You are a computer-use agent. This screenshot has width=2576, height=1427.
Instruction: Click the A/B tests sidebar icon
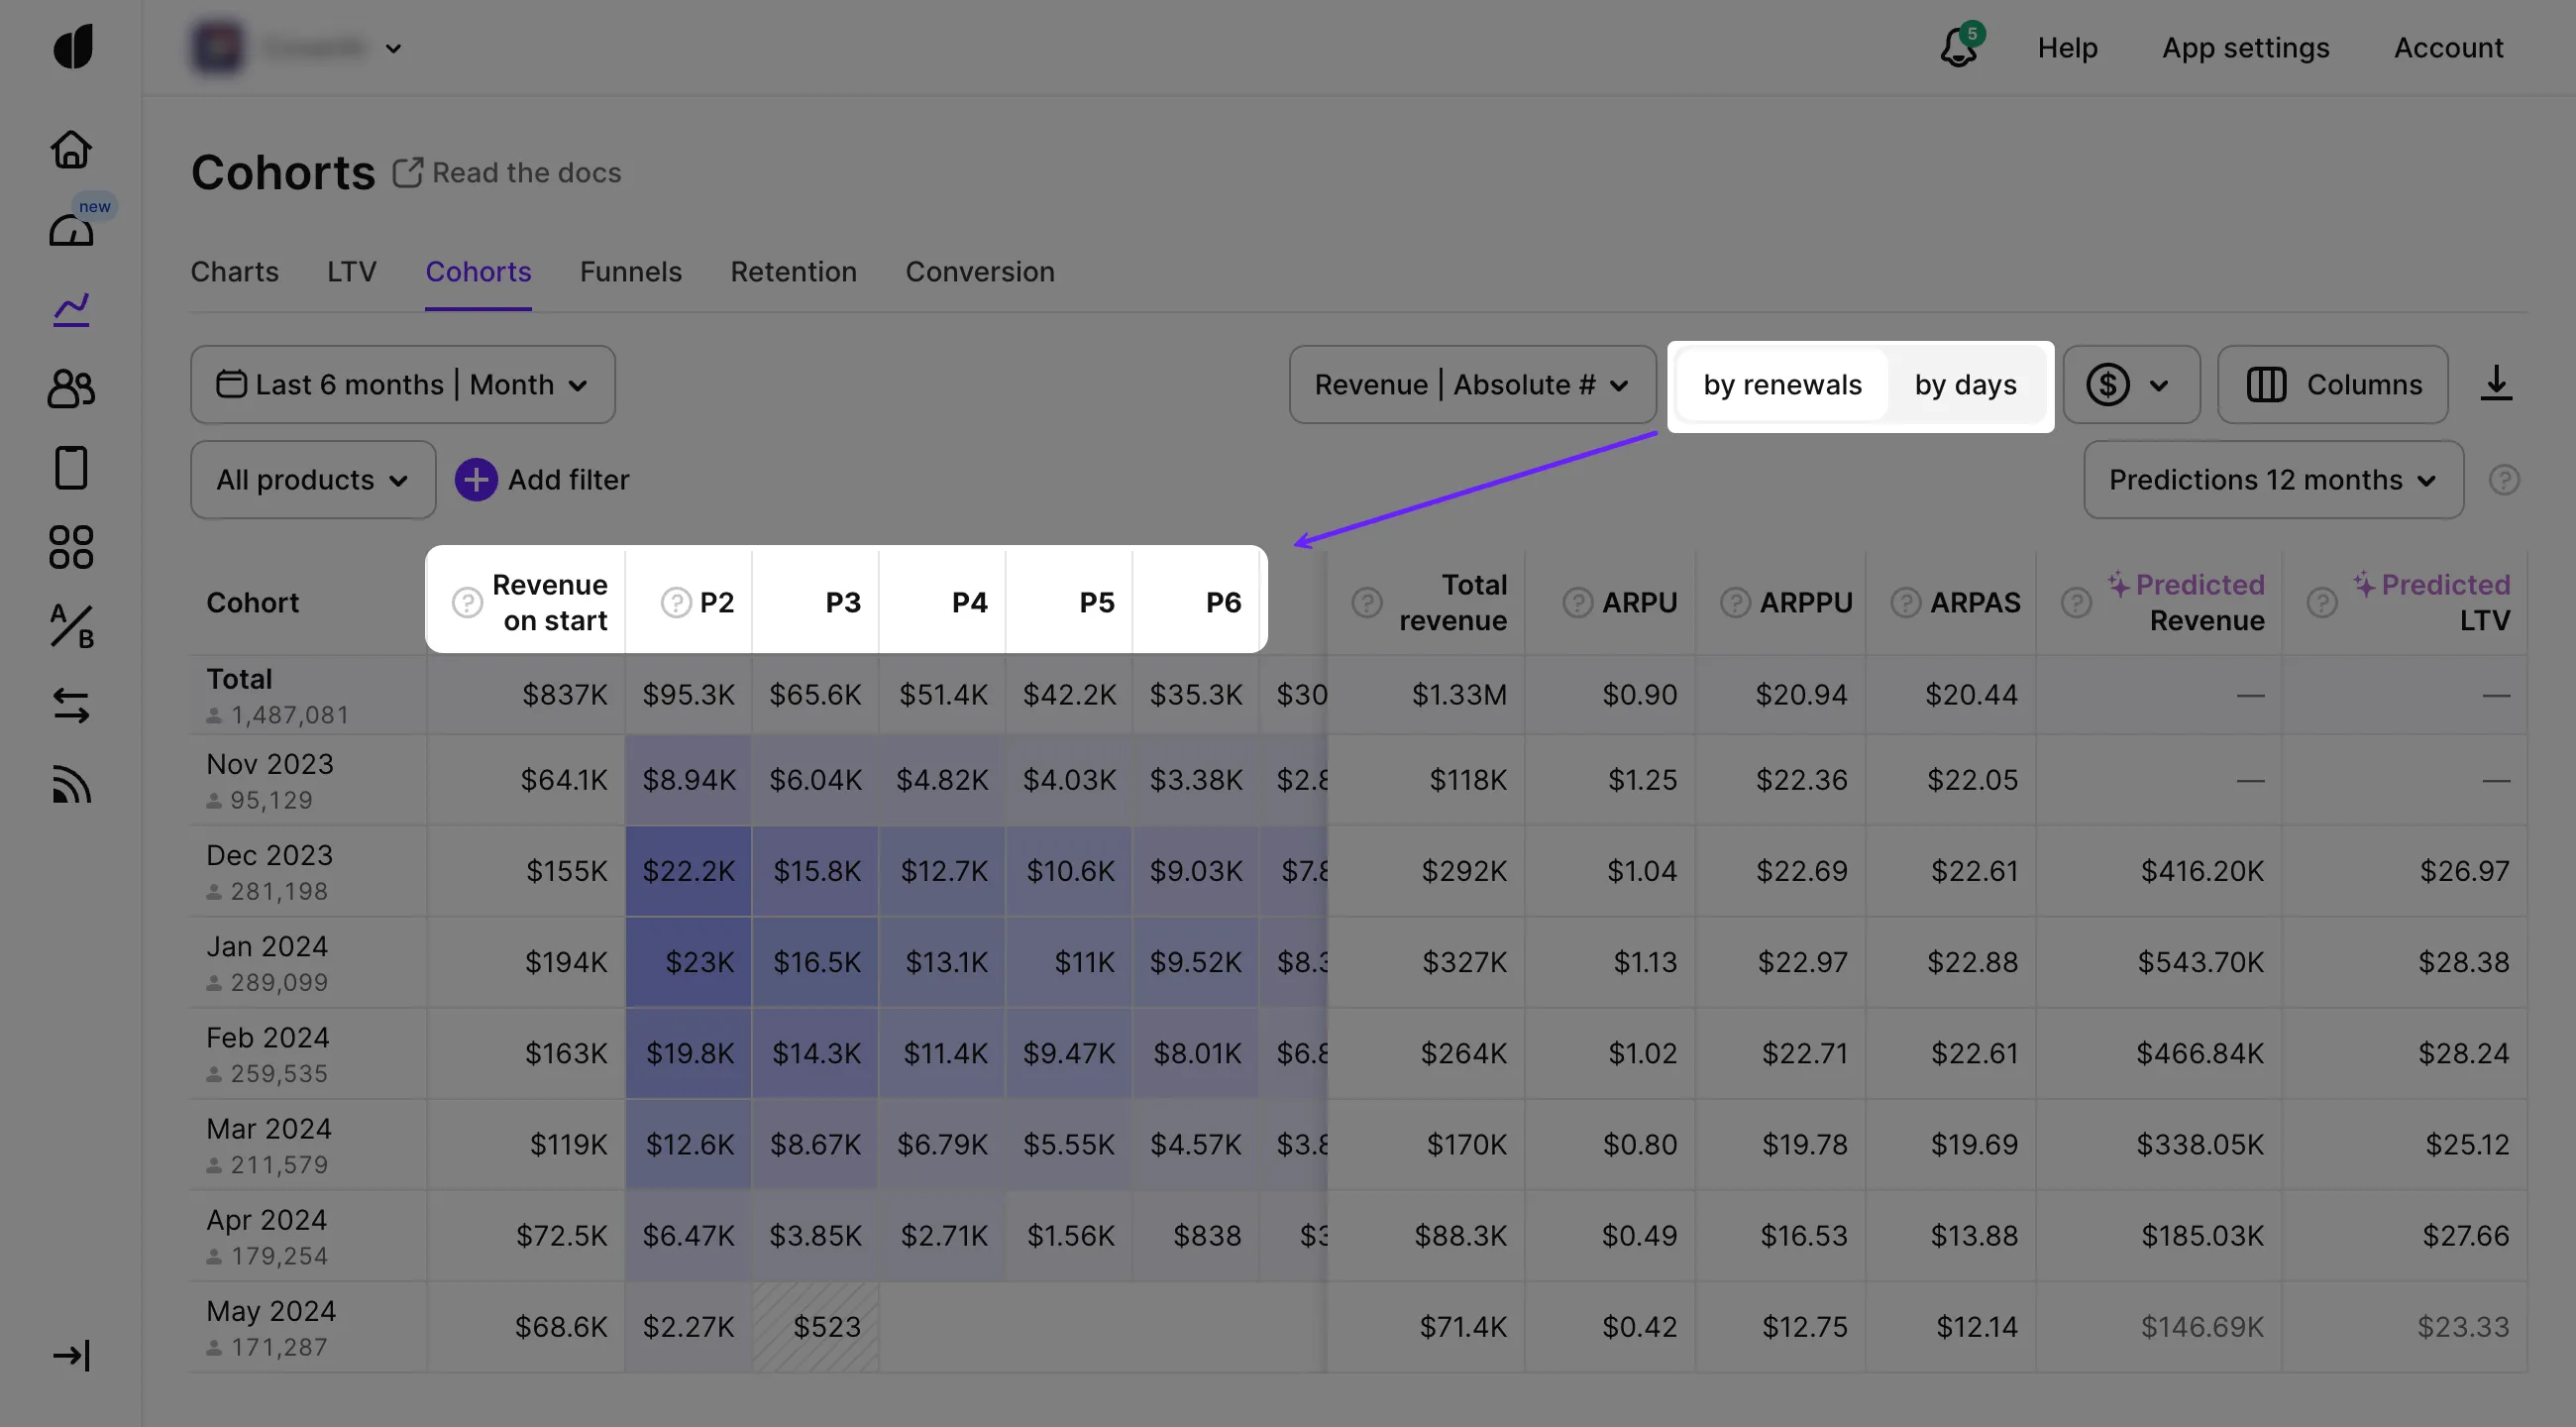click(x=71, y=626)
